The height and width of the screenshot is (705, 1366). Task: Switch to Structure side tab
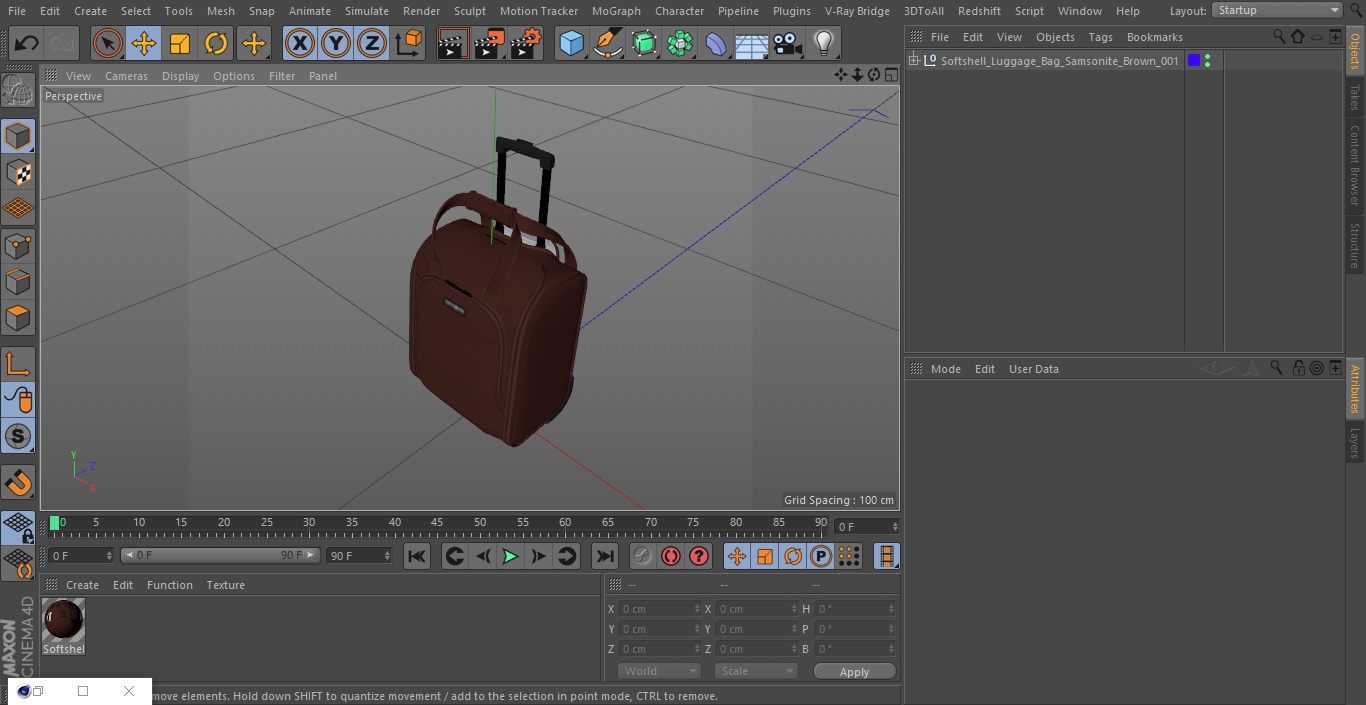click(1355, 246)
